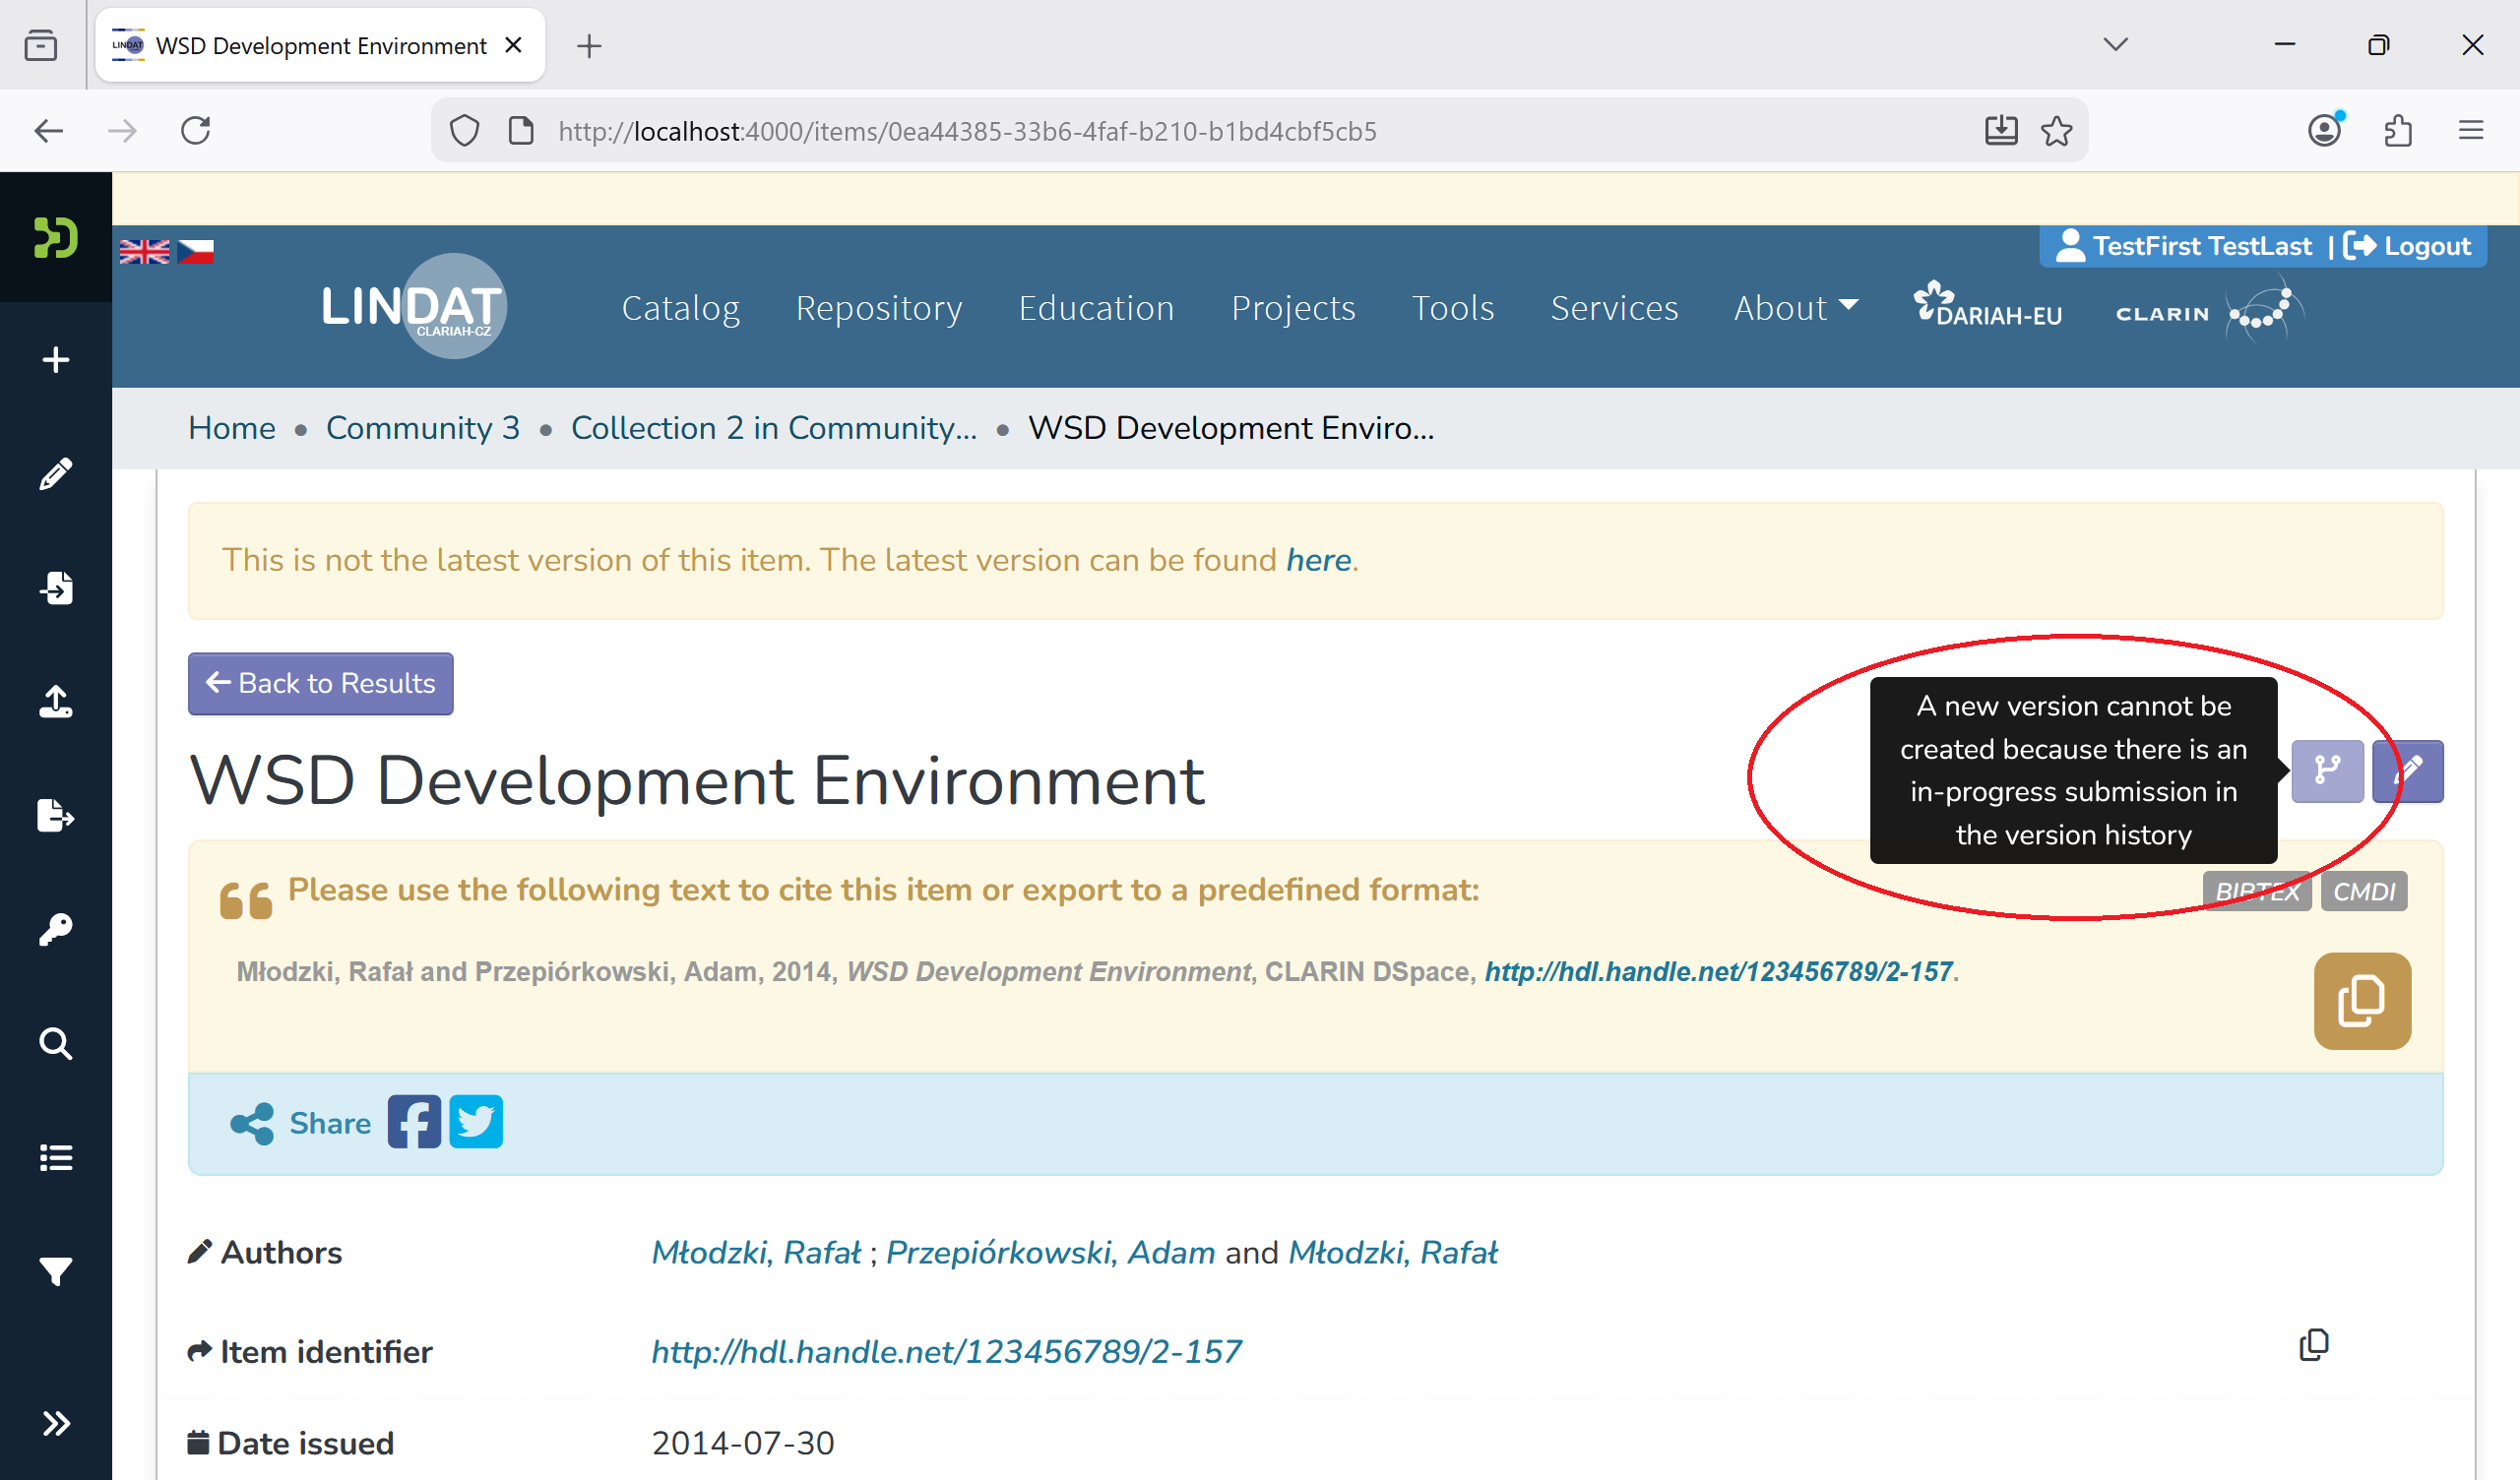The image size is (2520, 1480).
Task: Copy the item identifier handle
Action: (2314, 1345)
